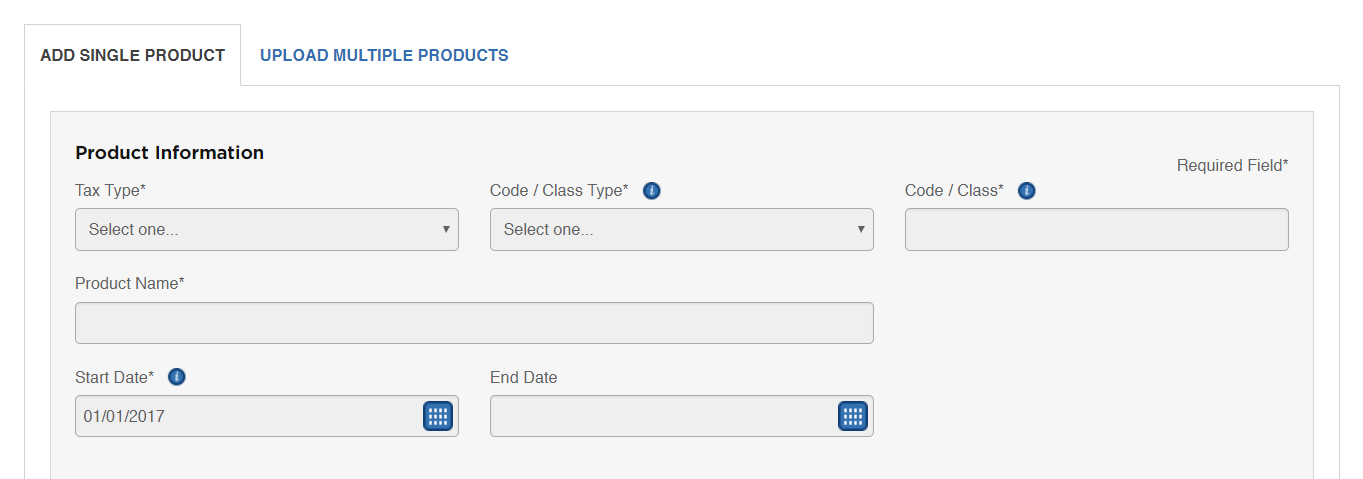Open the End Date calendar picker

click(852, 416)
